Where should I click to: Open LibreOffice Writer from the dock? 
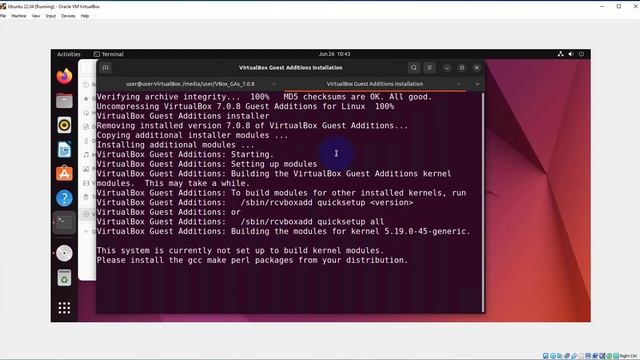[x=64, y=149]
